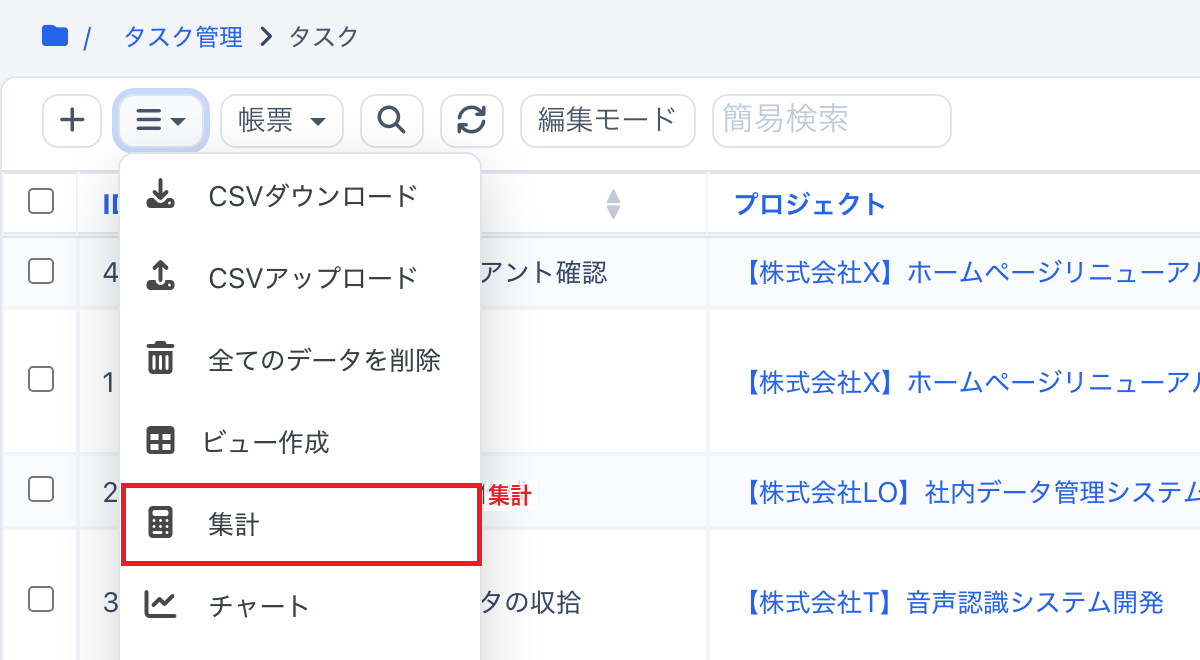Click the refresh reload button
The width and height of the screenshot is (1200, 660).
click(x=472, y=121)
